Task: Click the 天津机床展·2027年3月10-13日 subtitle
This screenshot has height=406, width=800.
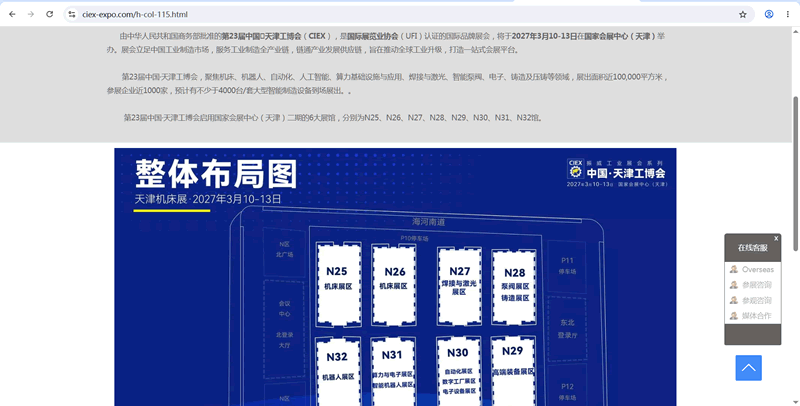Action: click(208, 198)
